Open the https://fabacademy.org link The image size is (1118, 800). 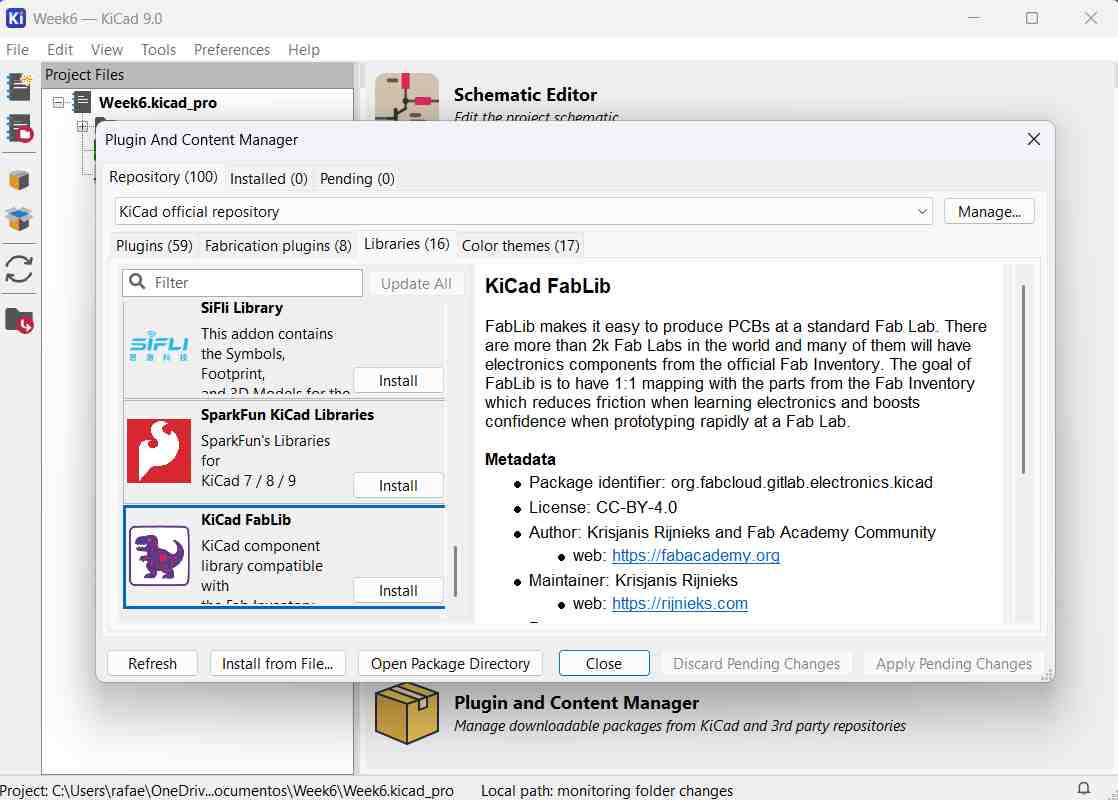pyautogui.click(x=695, y=555)
